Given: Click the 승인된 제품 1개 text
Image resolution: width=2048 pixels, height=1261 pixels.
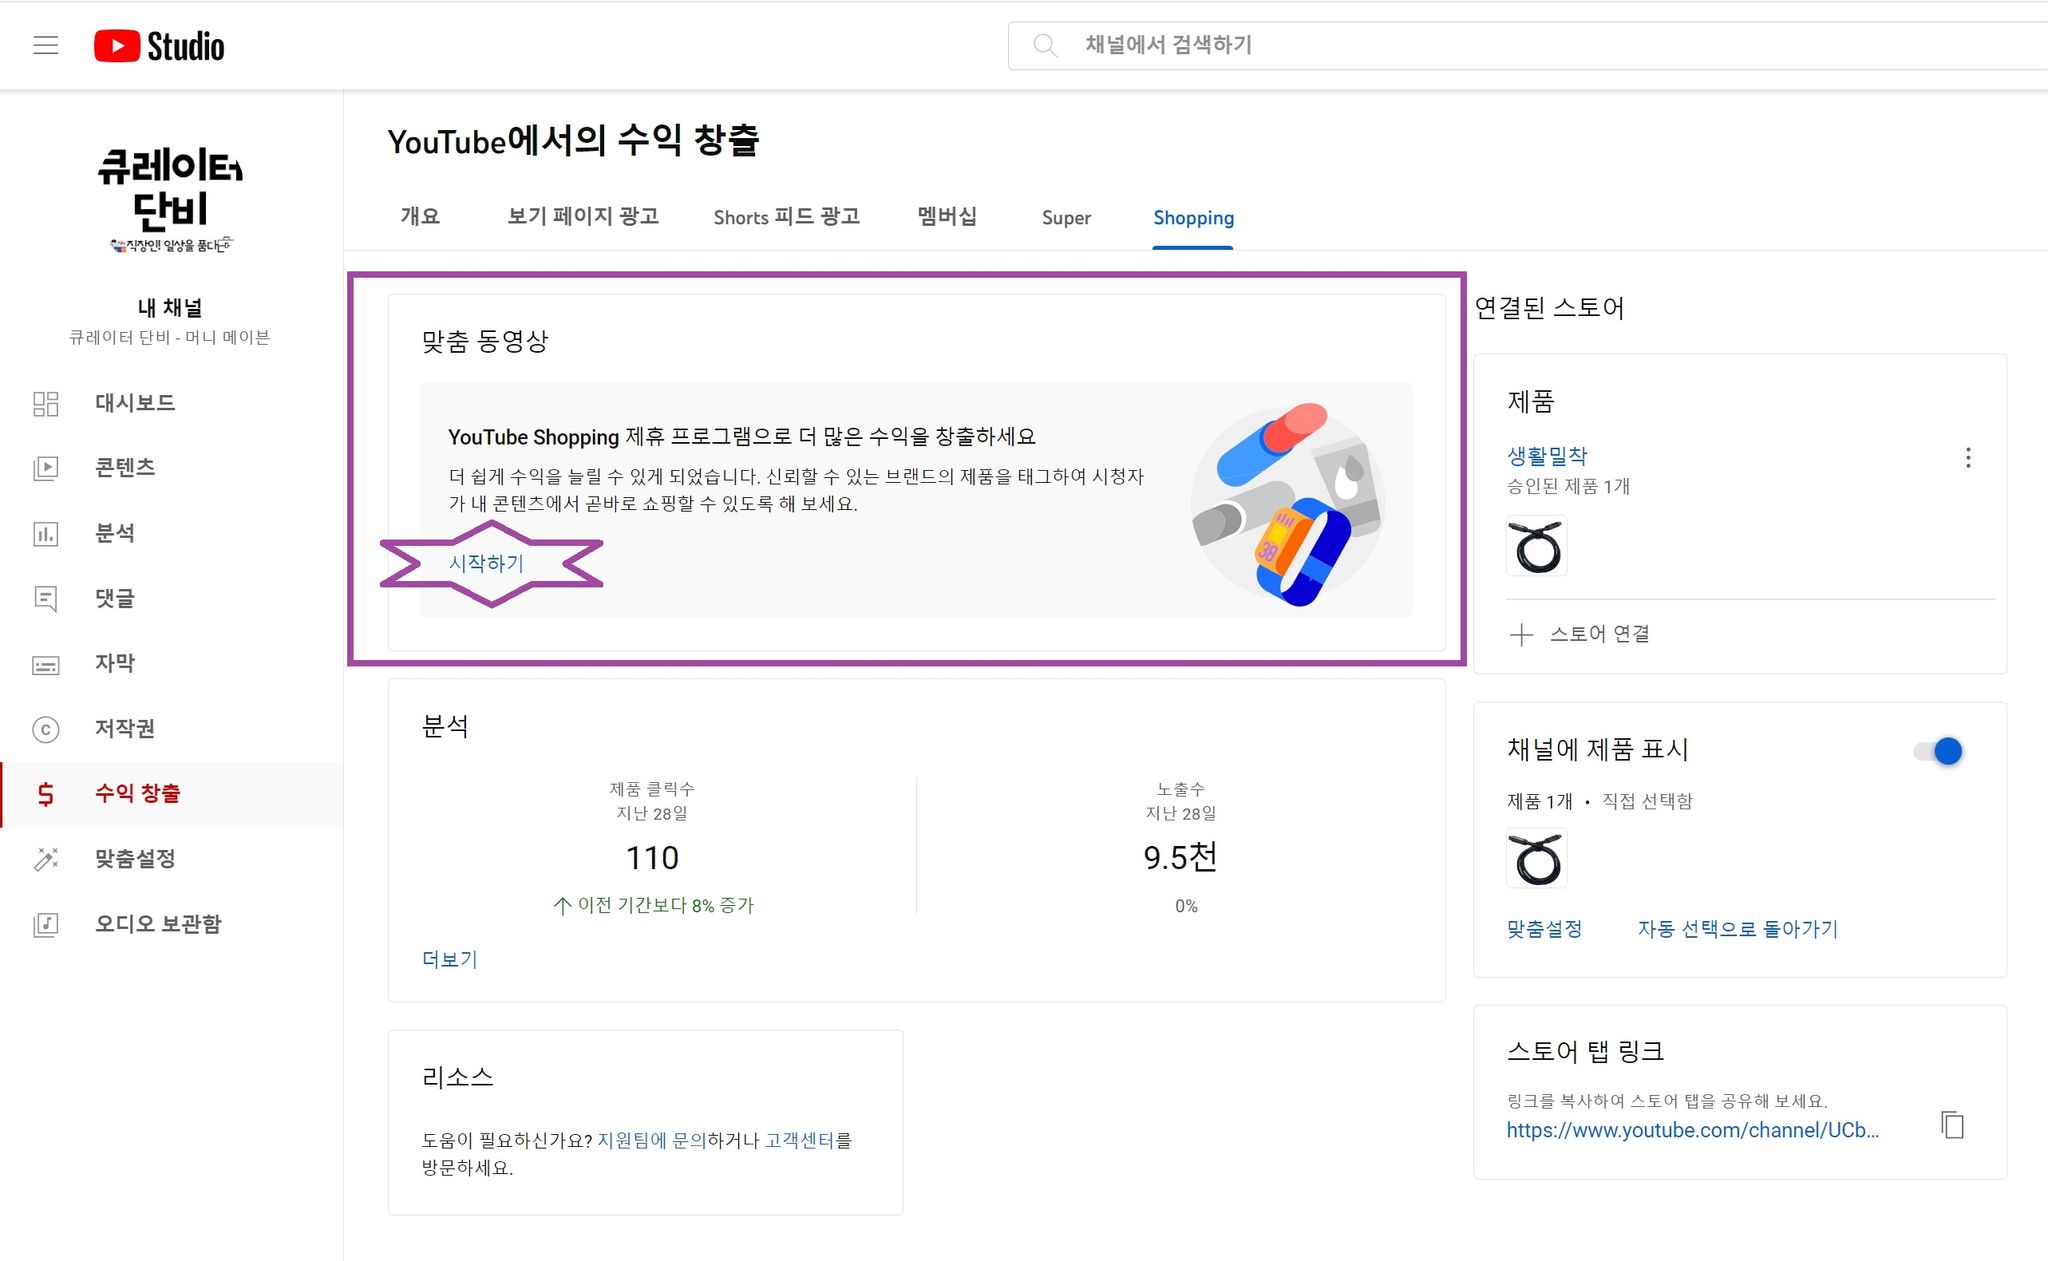Looking at the screenshot, I should [x=1568, y=487].
